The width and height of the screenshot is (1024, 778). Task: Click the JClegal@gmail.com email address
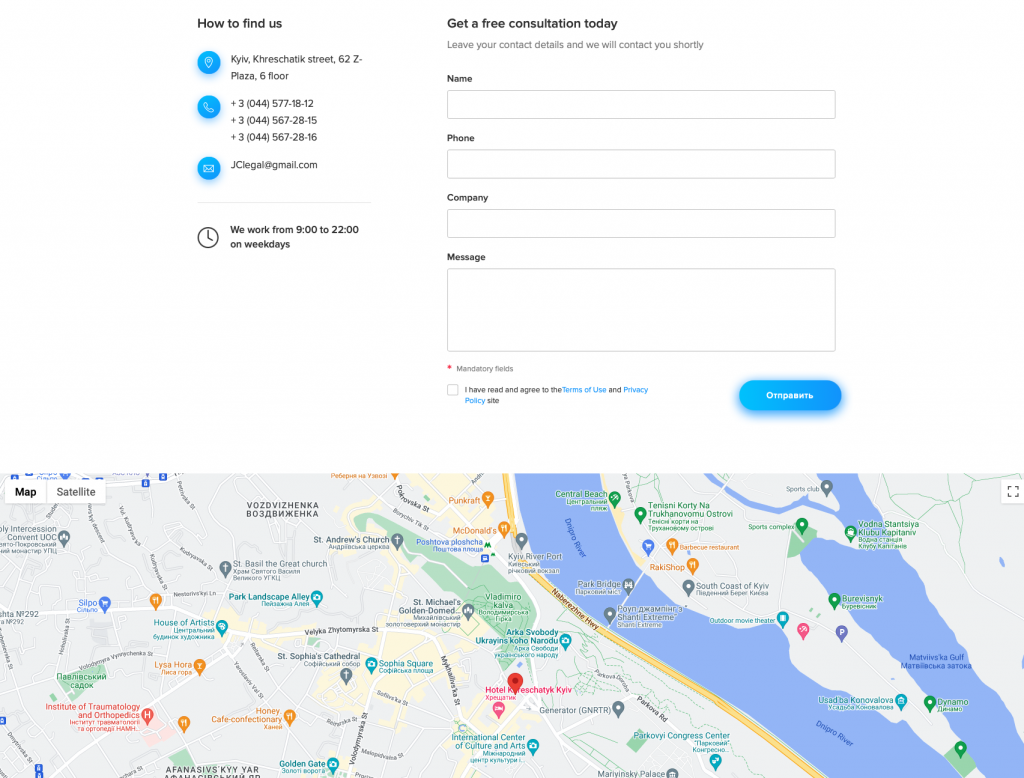tap(274, 165)
